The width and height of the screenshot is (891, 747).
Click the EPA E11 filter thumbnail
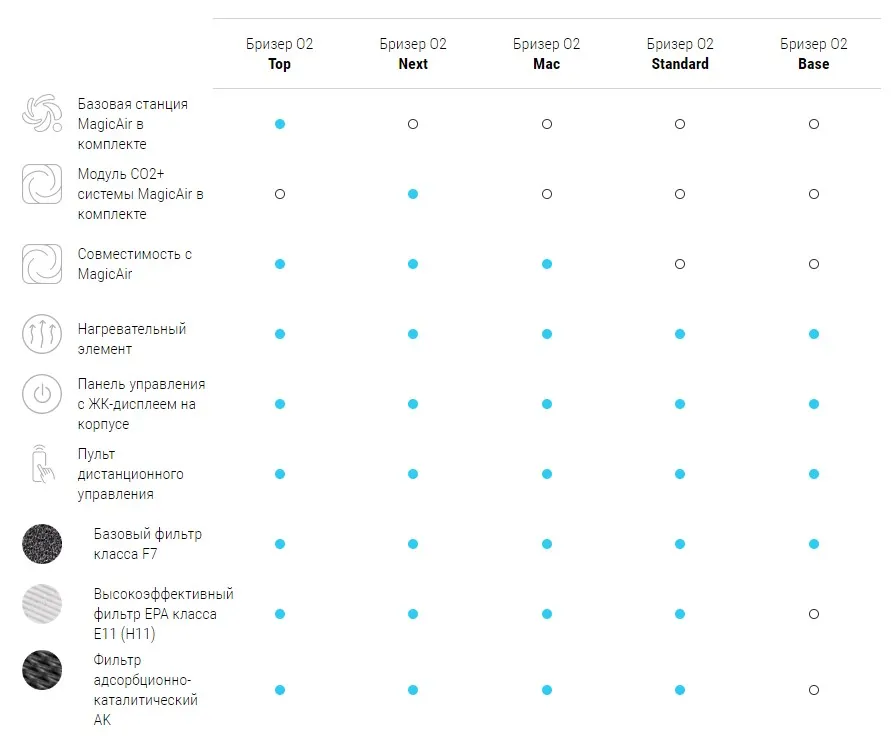(x=42, y=604)
